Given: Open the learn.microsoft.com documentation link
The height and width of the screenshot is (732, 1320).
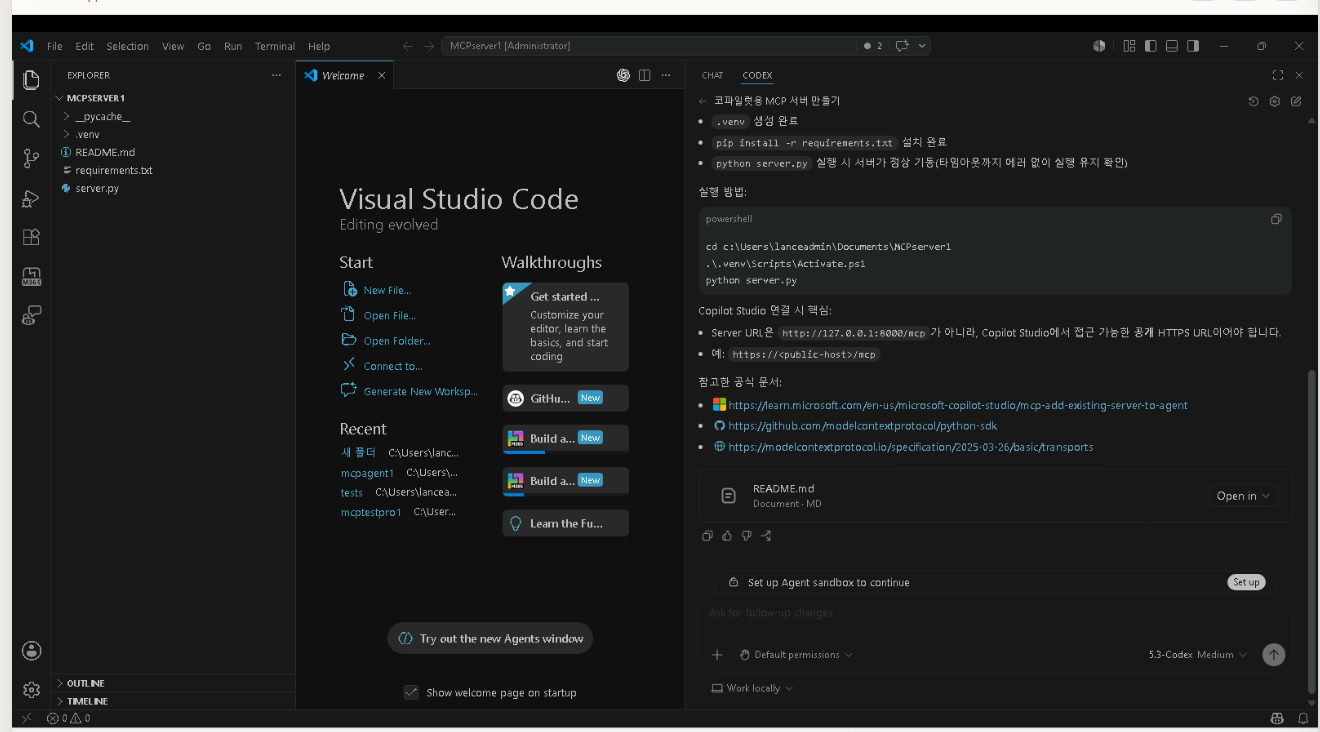Looking at the screenshot, I should 958,405.
